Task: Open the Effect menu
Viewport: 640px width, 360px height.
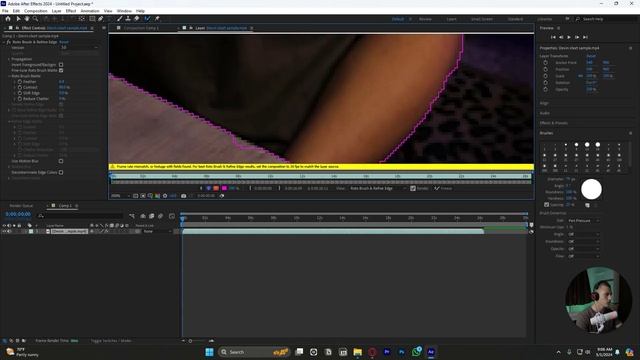Action: point(71,11)
